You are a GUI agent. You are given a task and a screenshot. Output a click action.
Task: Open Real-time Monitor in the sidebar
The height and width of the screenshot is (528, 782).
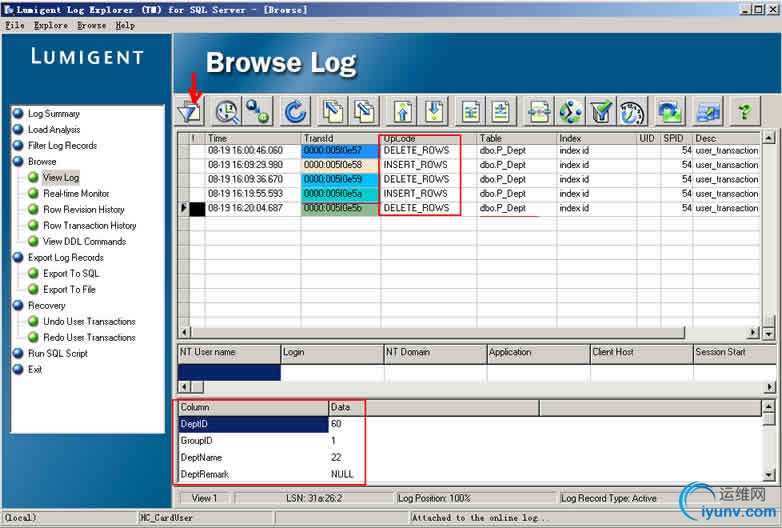76,193
